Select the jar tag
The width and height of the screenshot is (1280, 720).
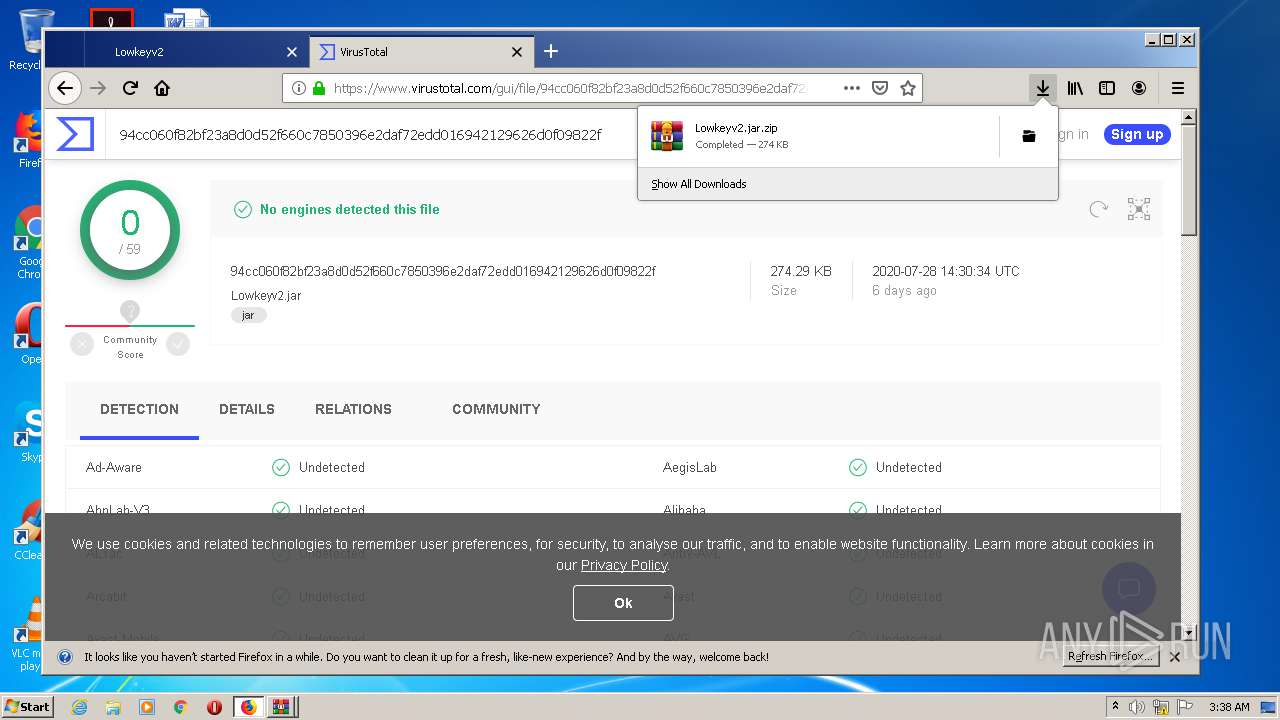248,315
